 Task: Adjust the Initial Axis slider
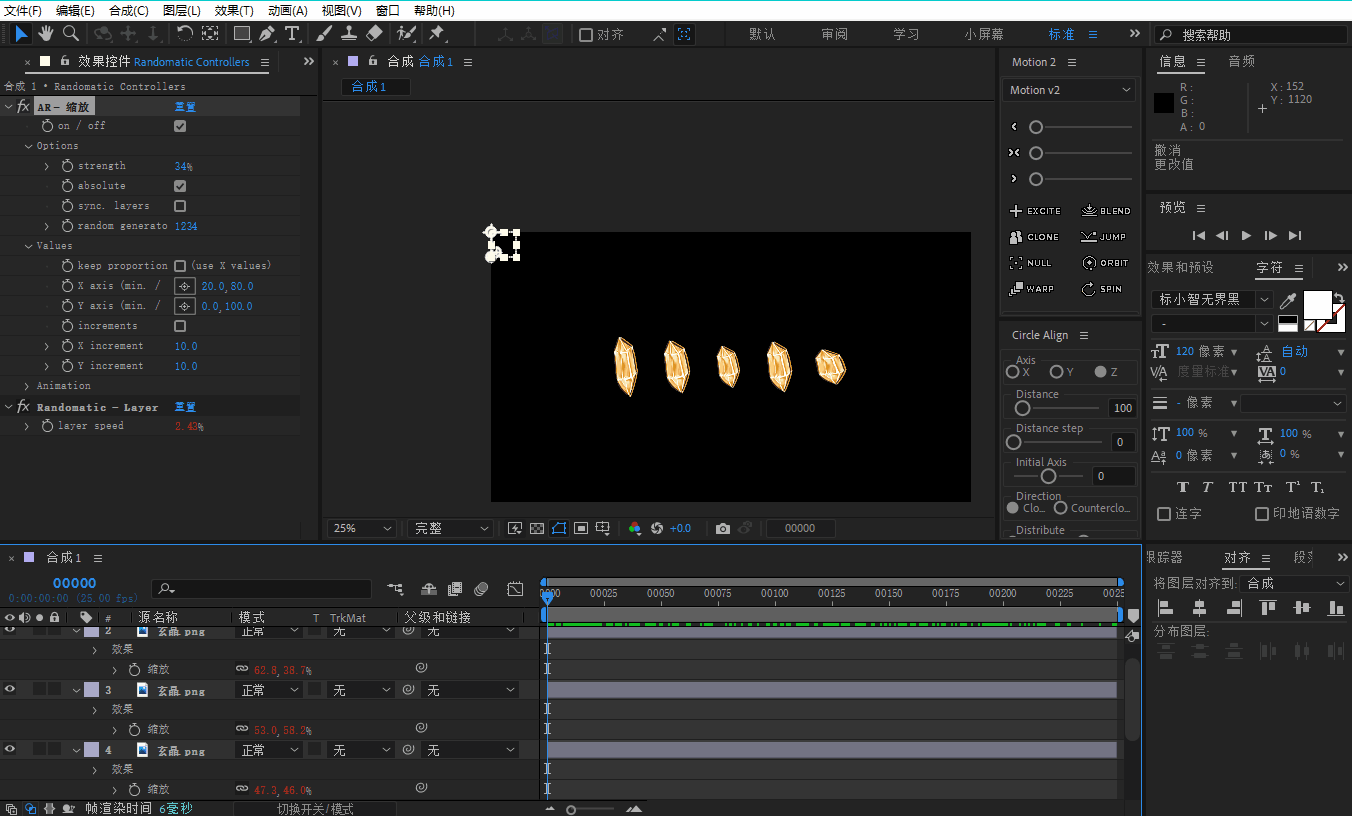click(x=1048, y=476)
